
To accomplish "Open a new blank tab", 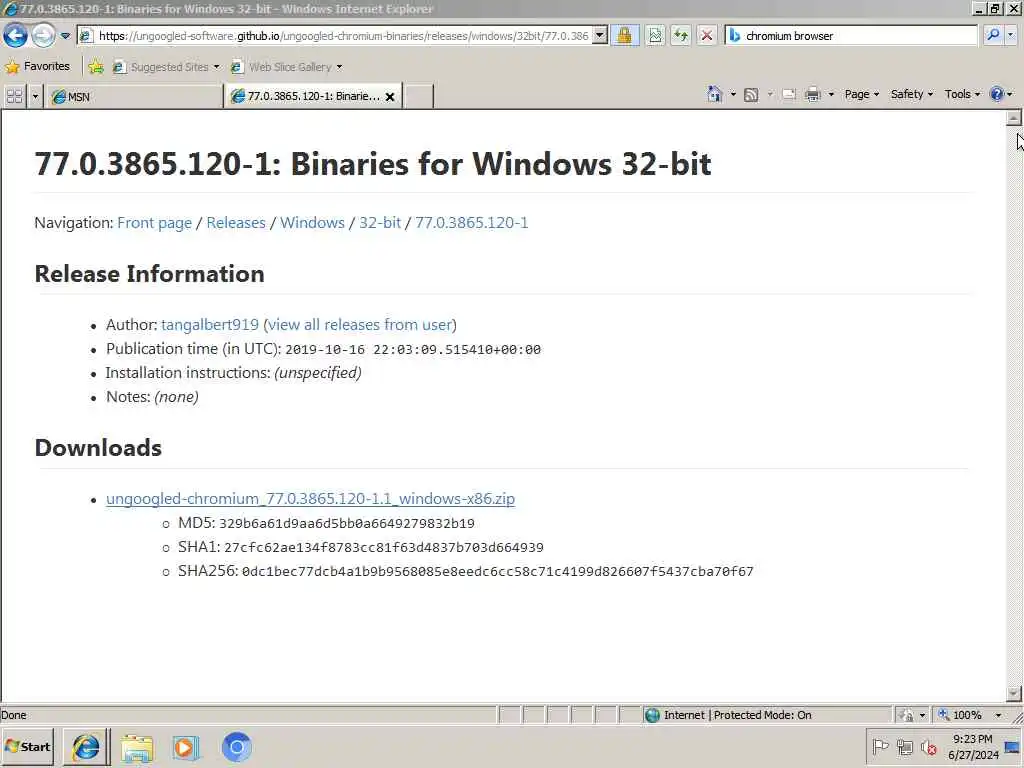I will [x=419, y=97].
